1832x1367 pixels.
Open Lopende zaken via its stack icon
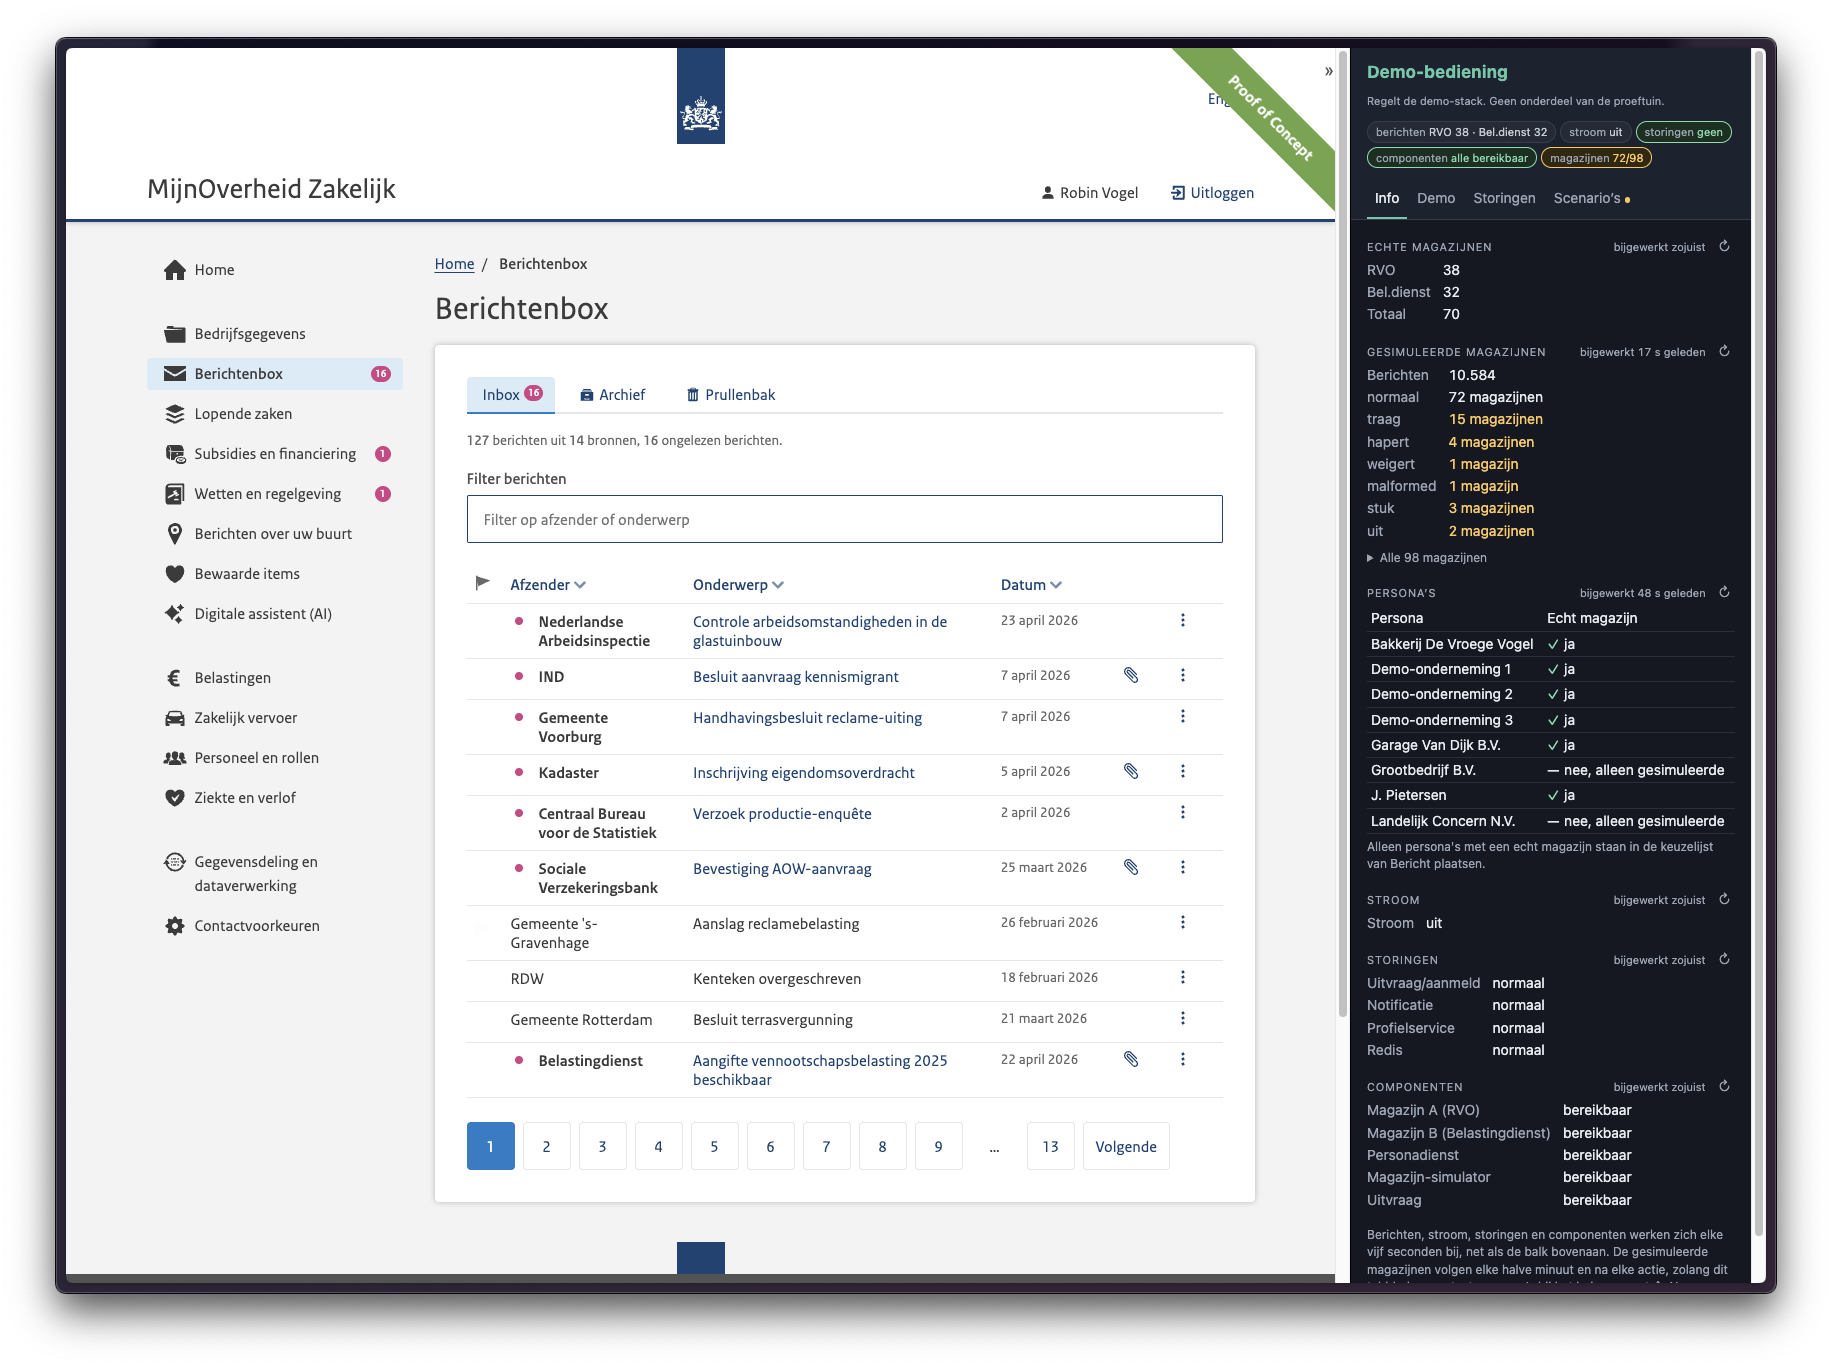[x=175, y=414]
